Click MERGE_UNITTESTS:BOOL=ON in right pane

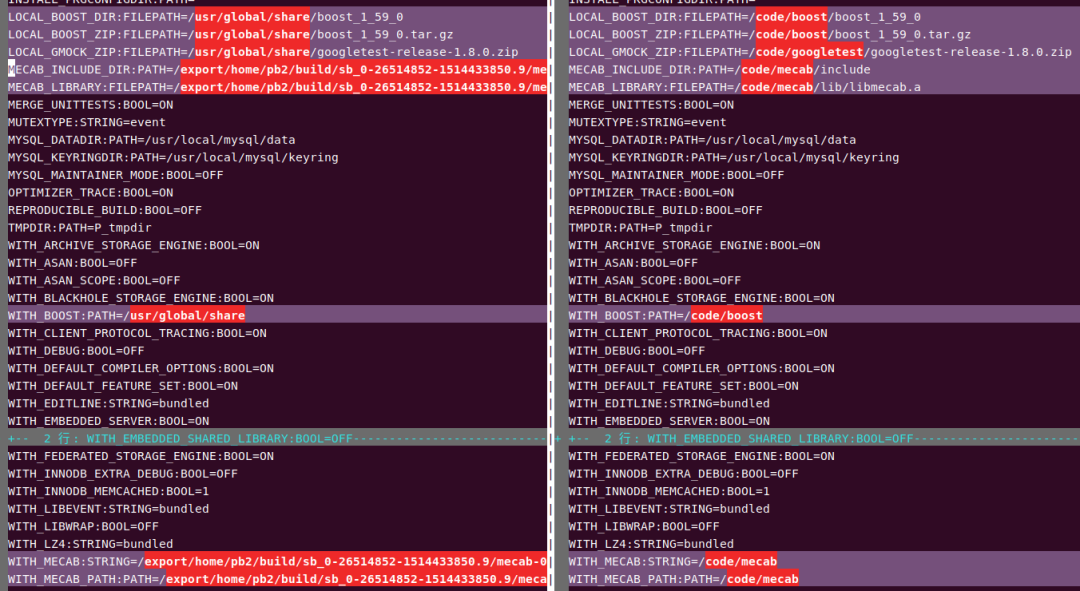651,105
